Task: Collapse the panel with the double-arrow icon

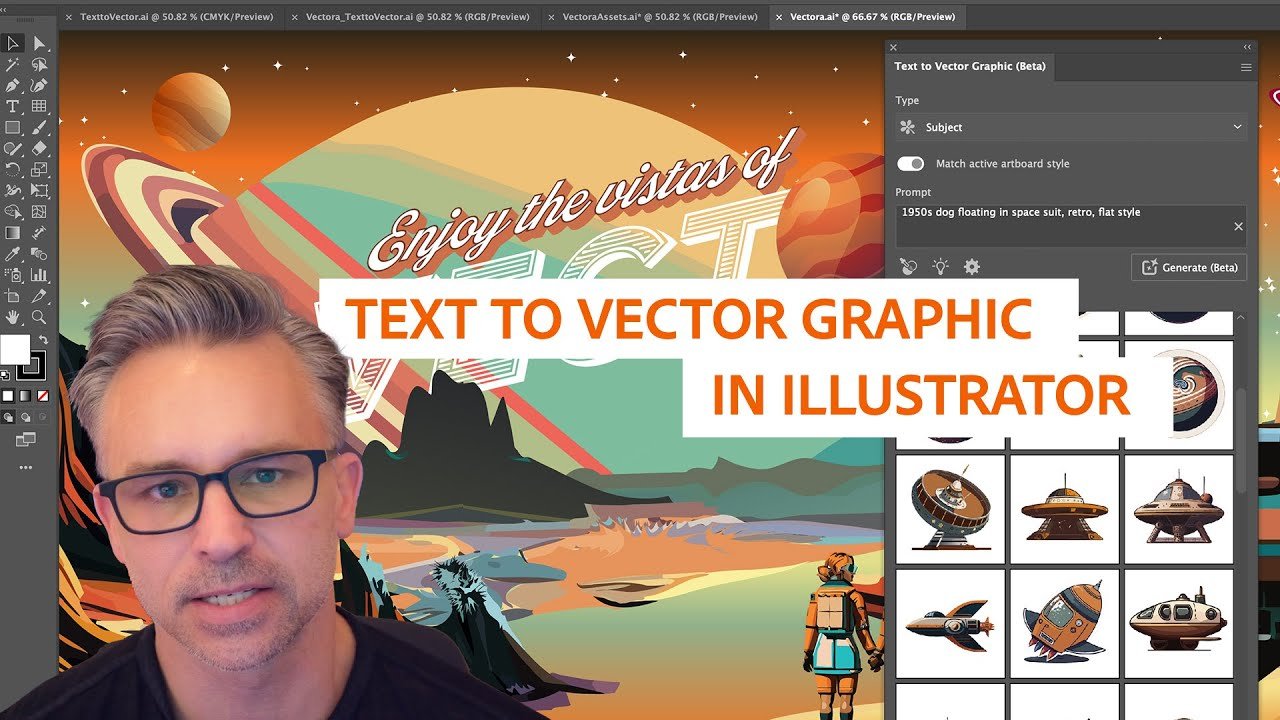Action: 1247,47
